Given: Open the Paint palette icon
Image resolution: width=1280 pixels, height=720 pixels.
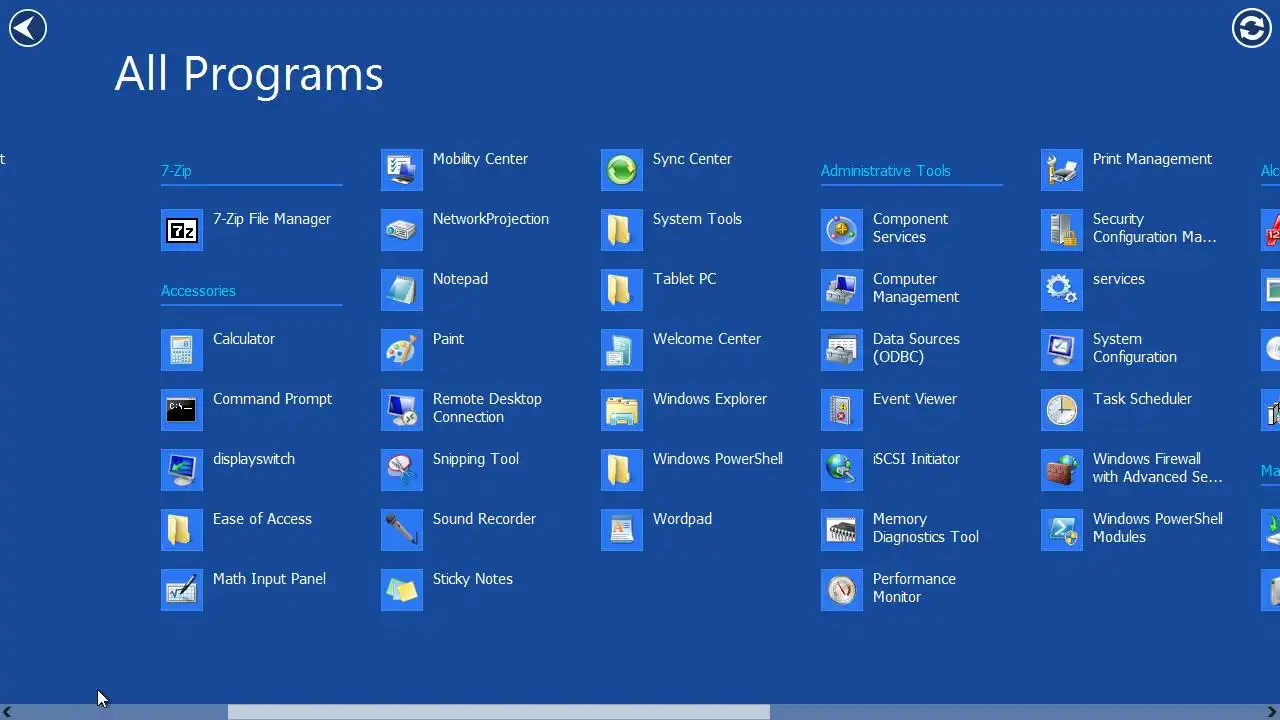Looking at the screenshot, I should (402, 350).
